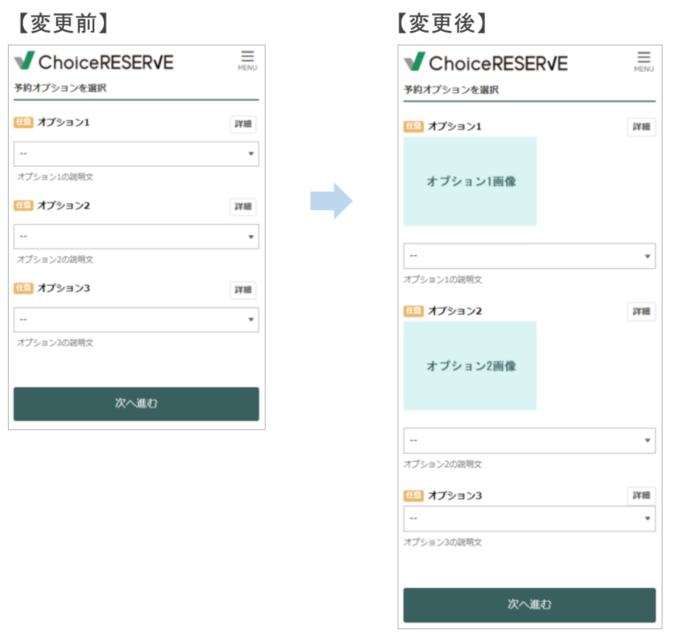Viewport: 673px width, 636px height.
Task: Click 予約オプションを選択 heading in the before screen
Action: click(61, 88)
